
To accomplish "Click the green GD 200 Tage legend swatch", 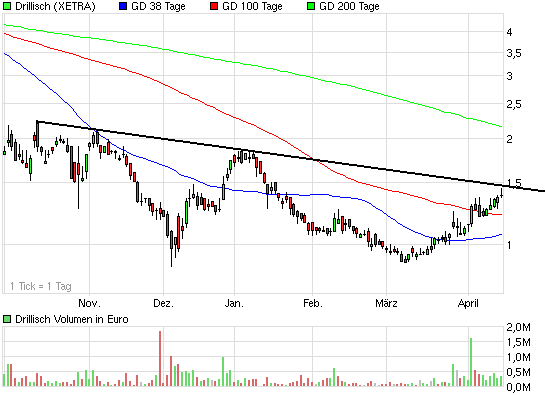I will [311, 6].
